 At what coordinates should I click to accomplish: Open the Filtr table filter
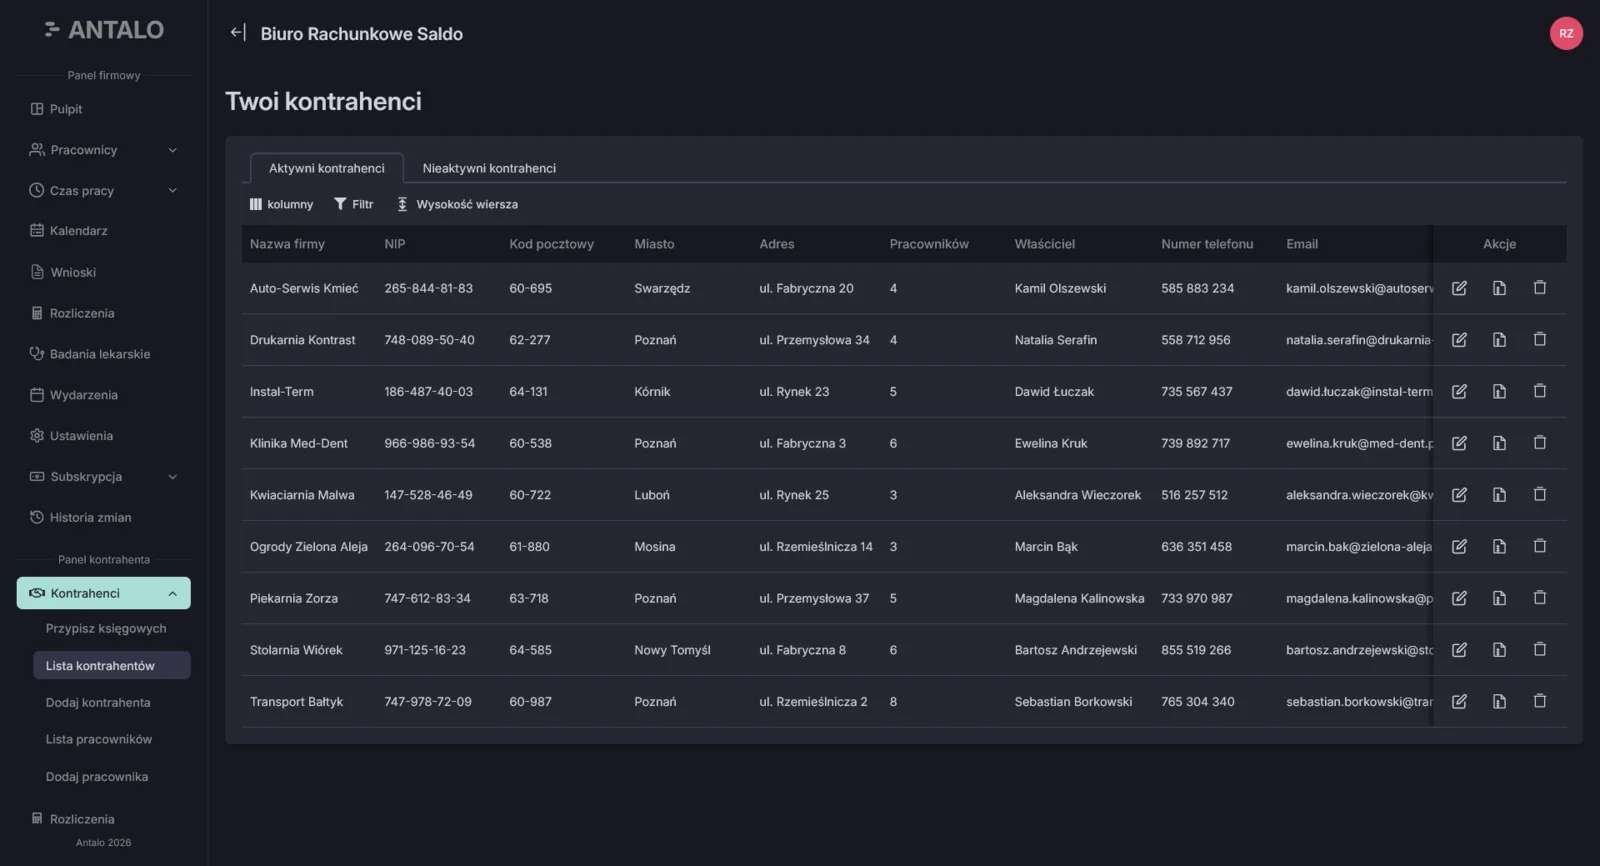(354, 204)
